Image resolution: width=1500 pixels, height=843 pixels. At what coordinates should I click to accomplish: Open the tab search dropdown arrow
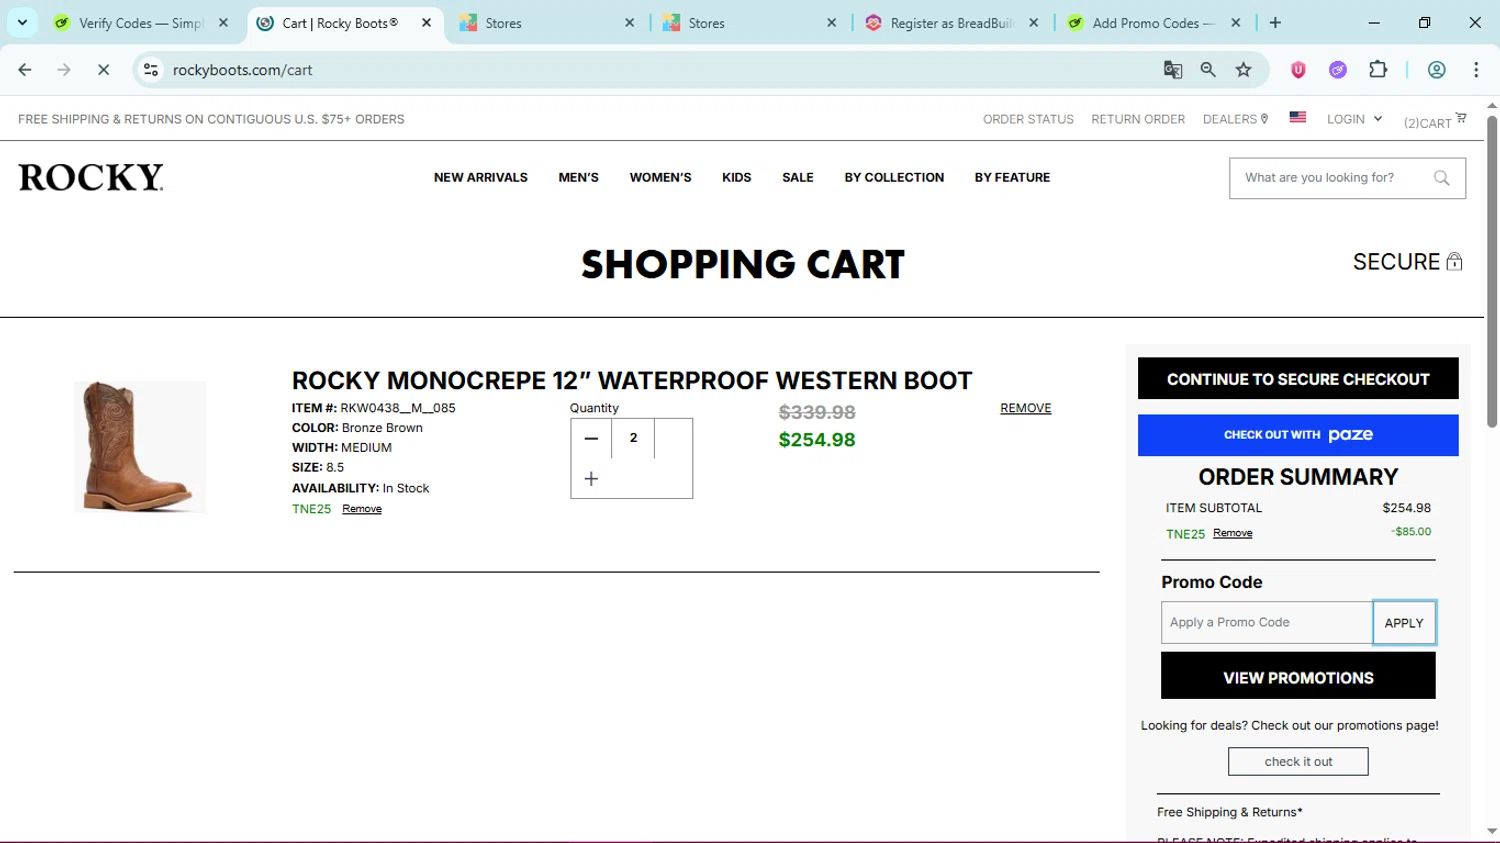[22, 22]
